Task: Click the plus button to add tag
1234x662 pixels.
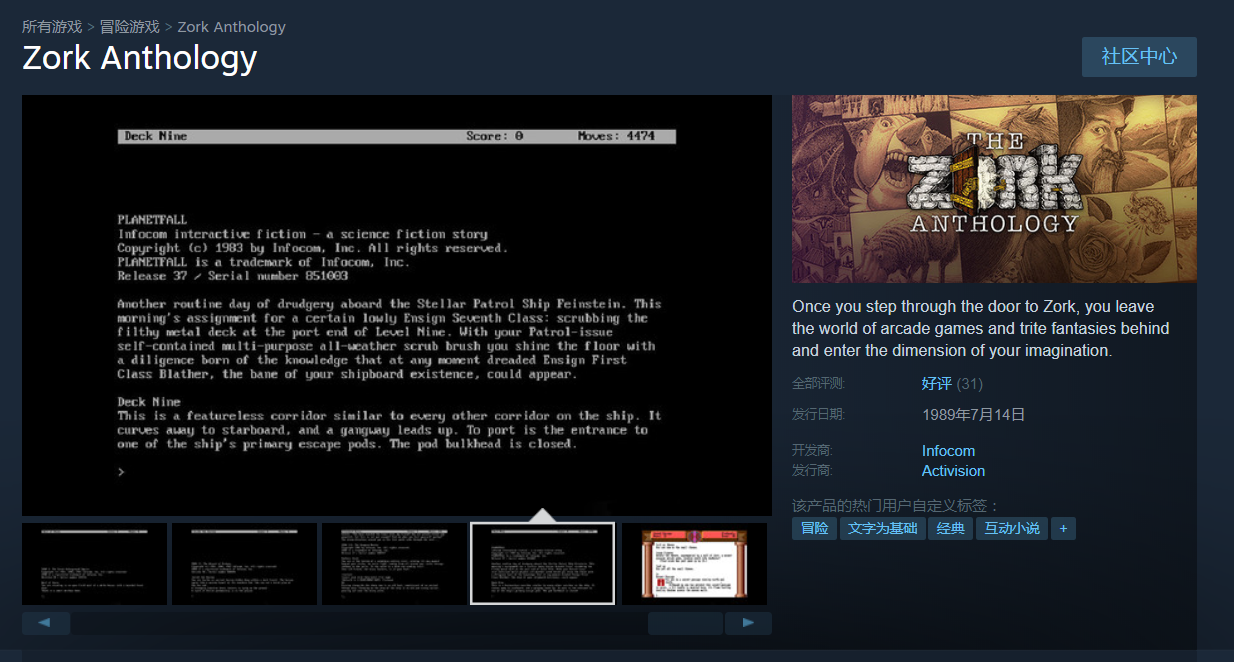Action: coord(1063,528)
